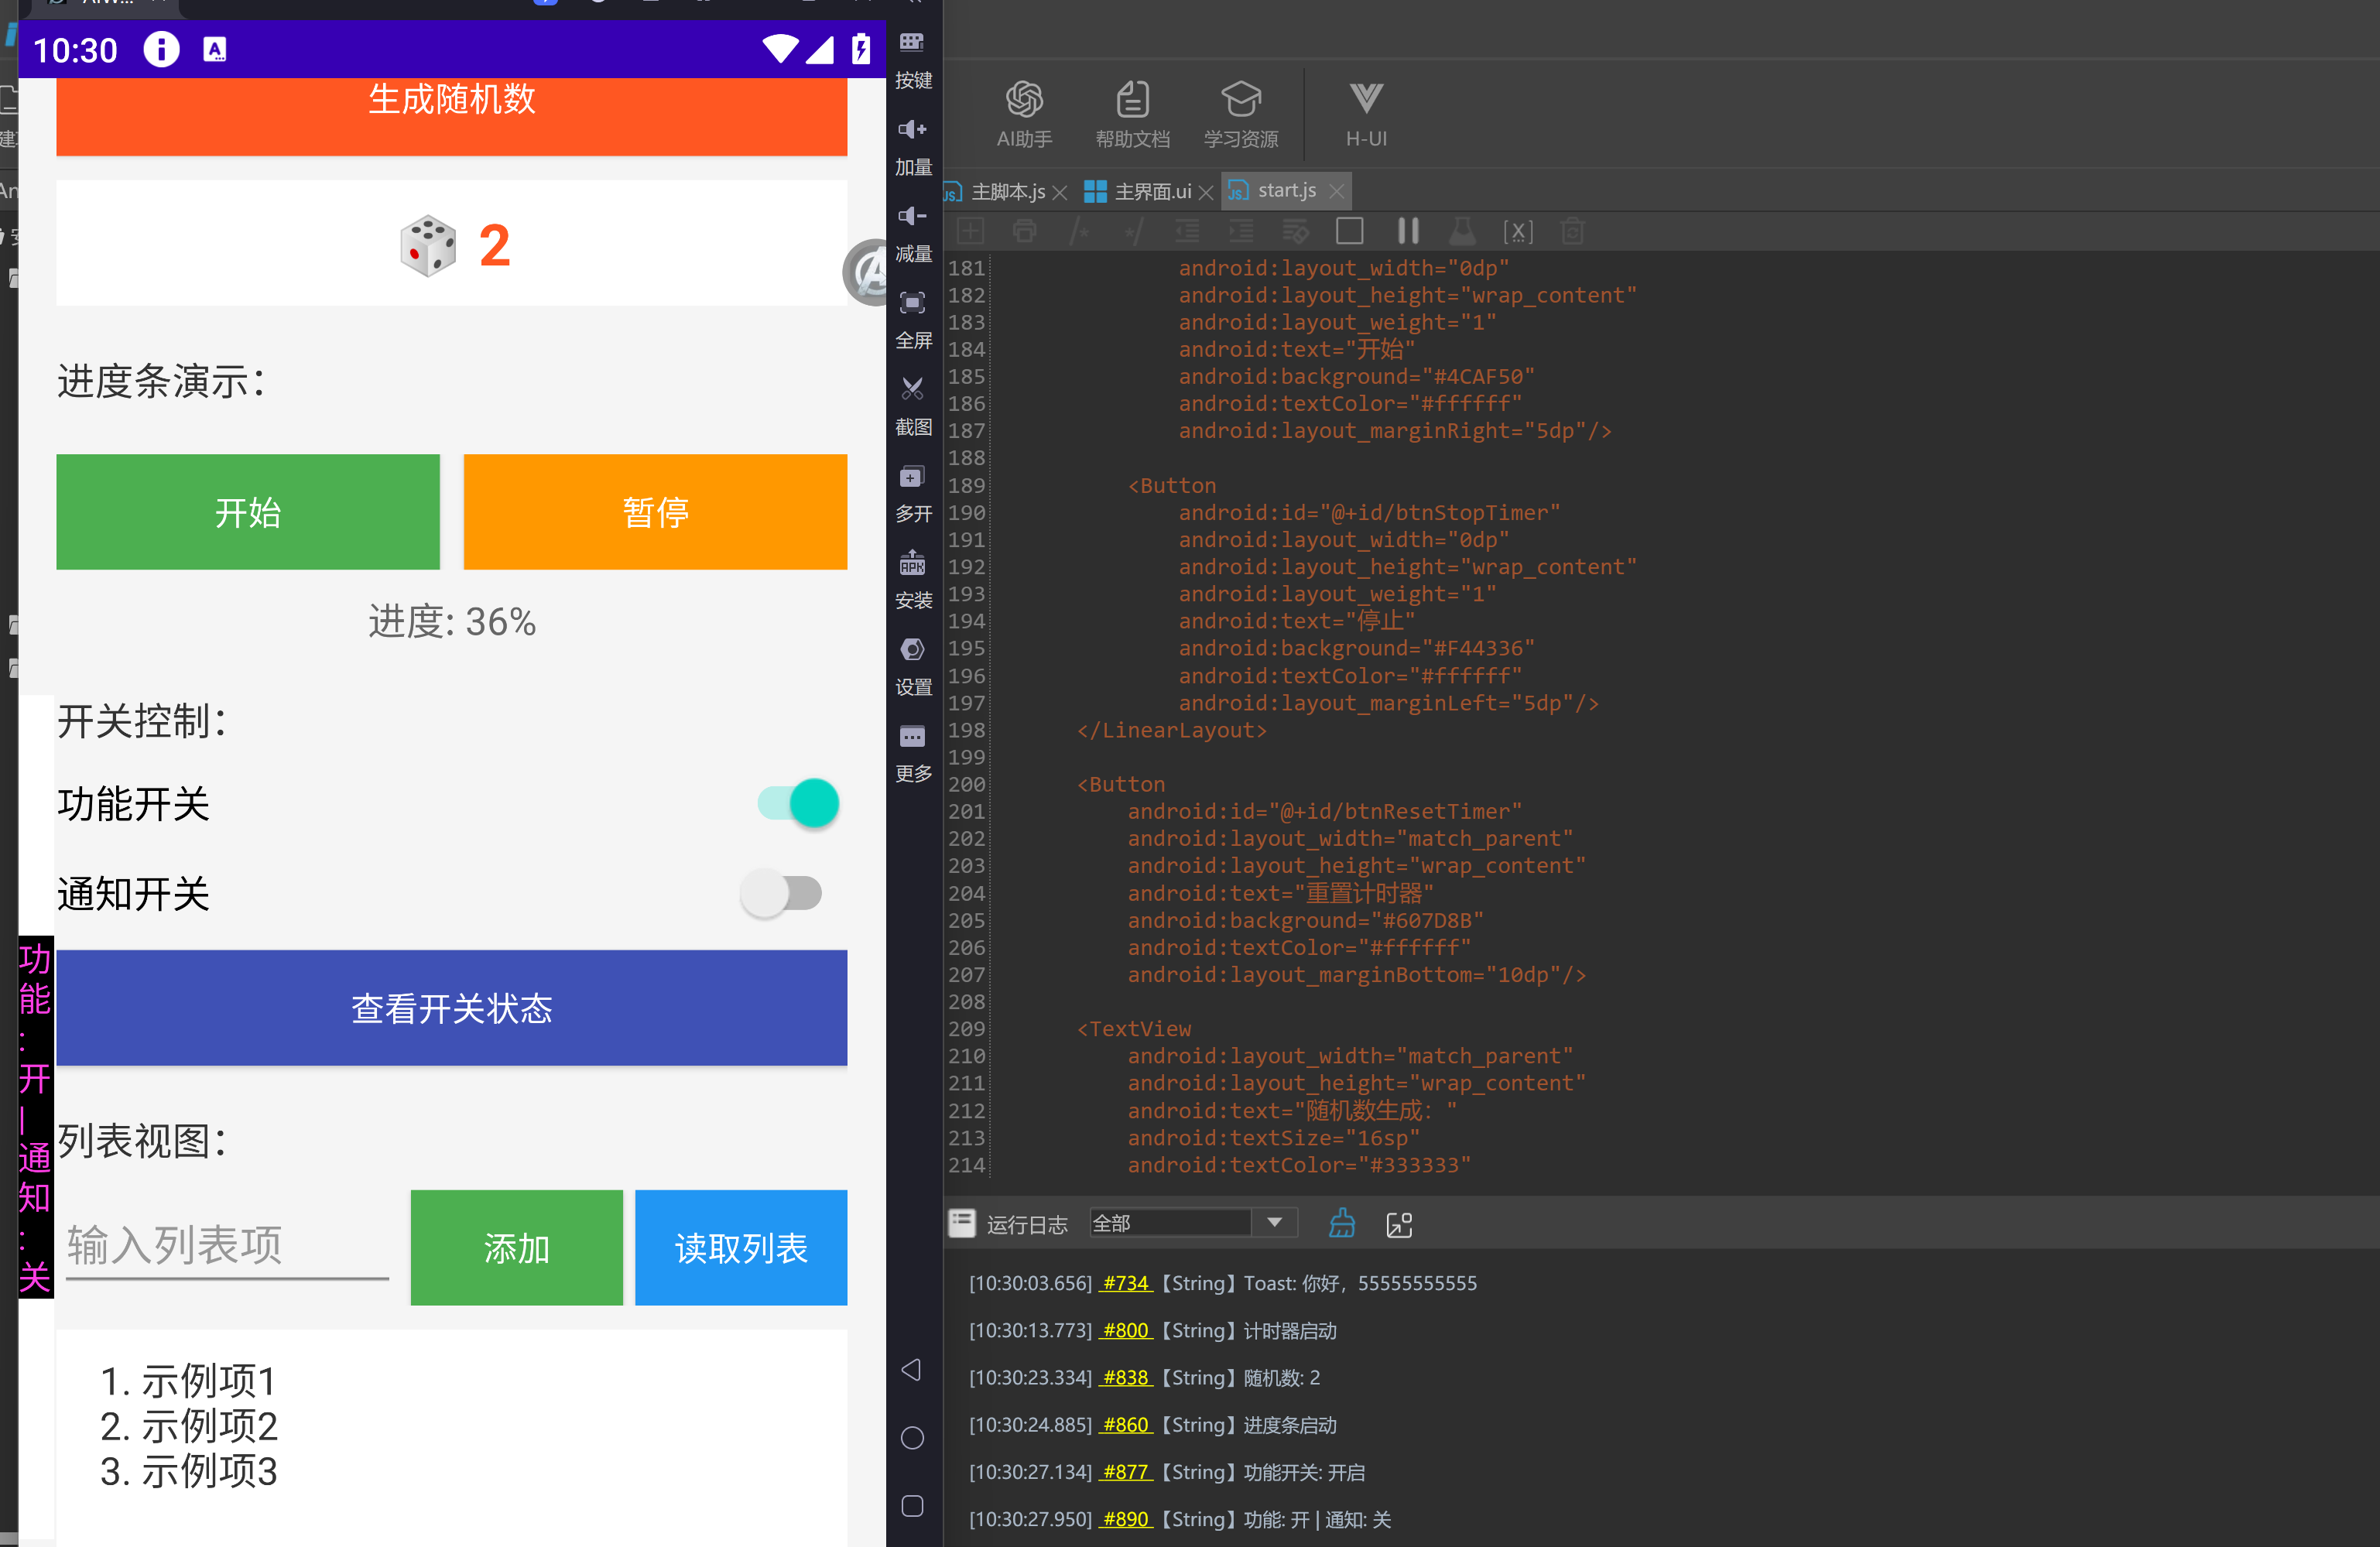Image resolution: width=2380 pixels, height=1547 pixels.
Task: Click the stop square icon in editor toolbar
Action: click(1350, 232)
